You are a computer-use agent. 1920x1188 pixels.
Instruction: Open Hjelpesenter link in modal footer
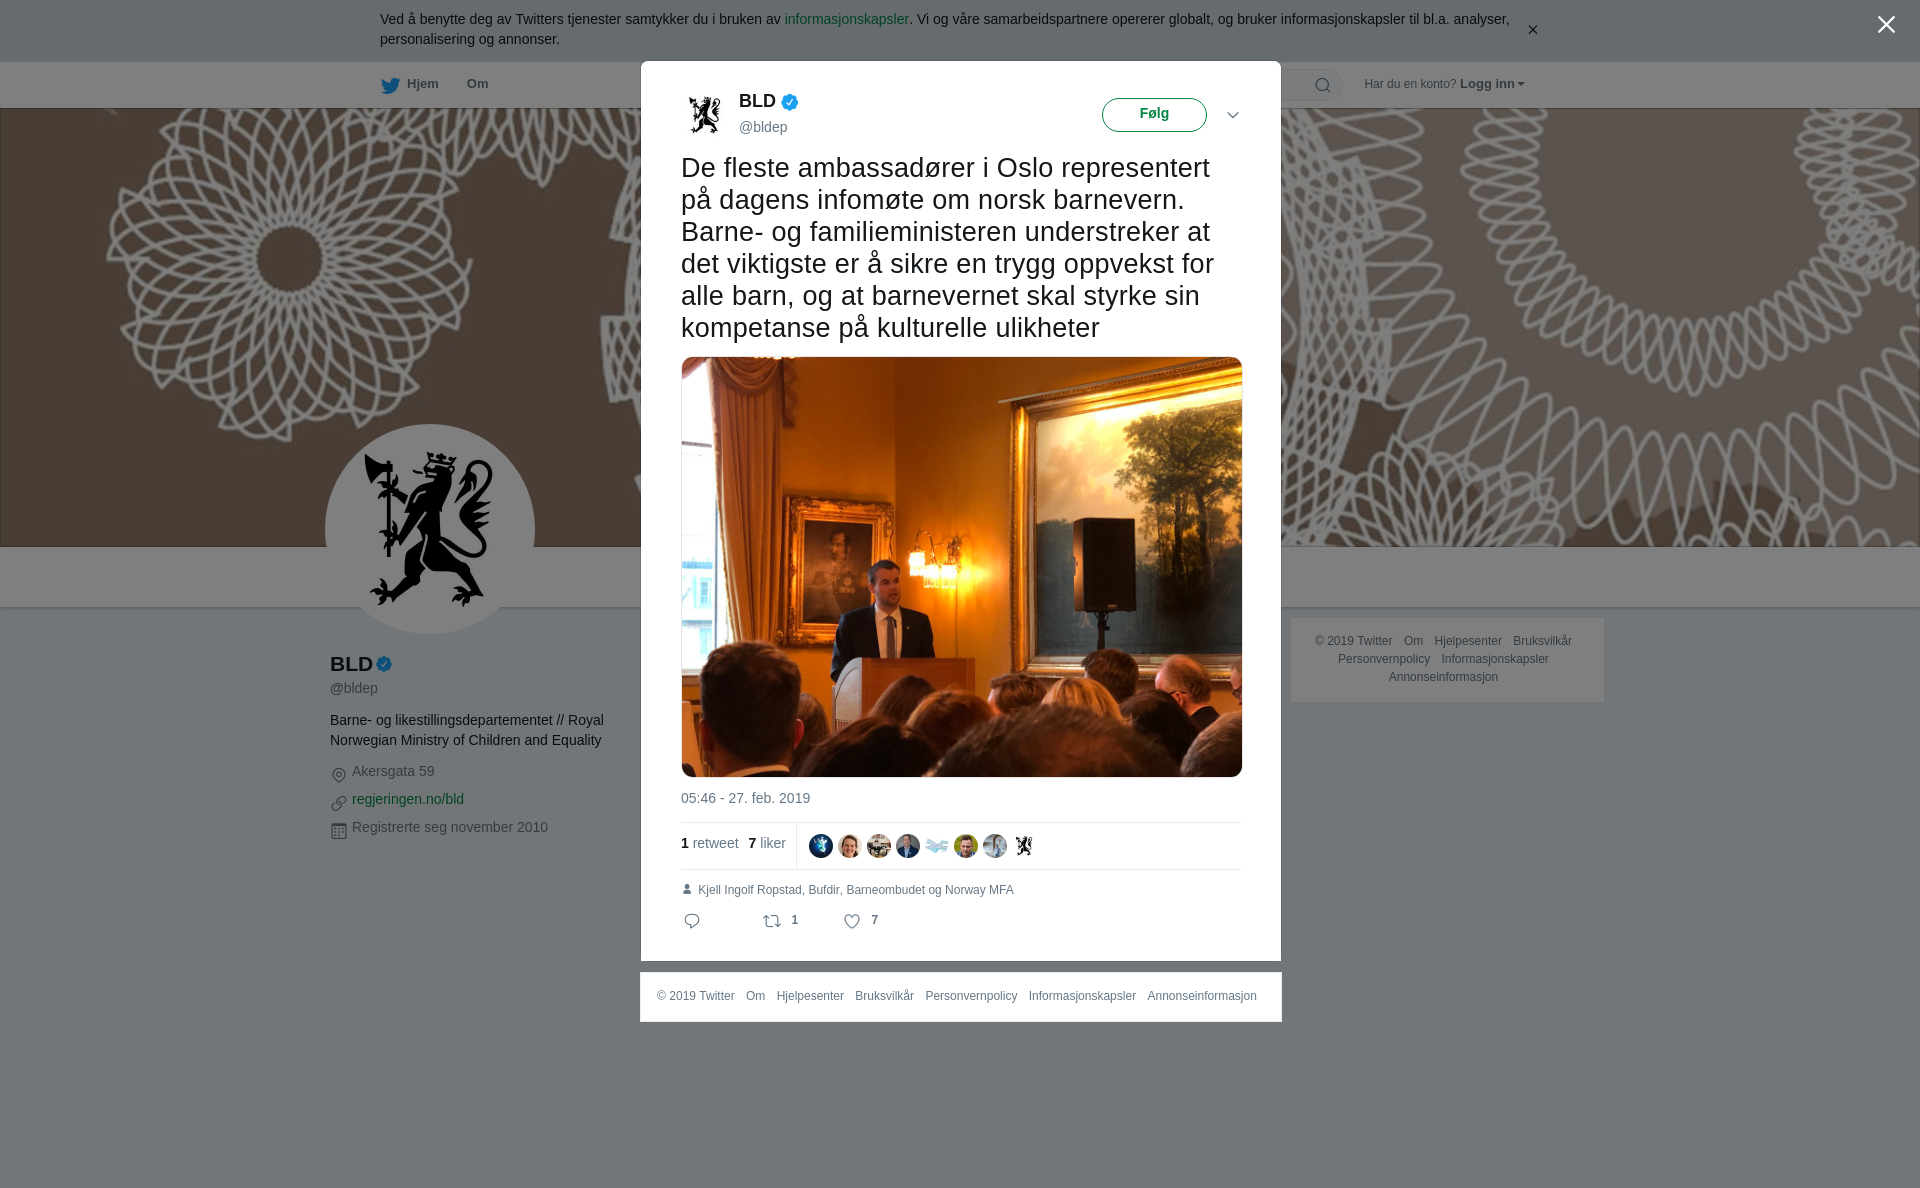[810, 996]
